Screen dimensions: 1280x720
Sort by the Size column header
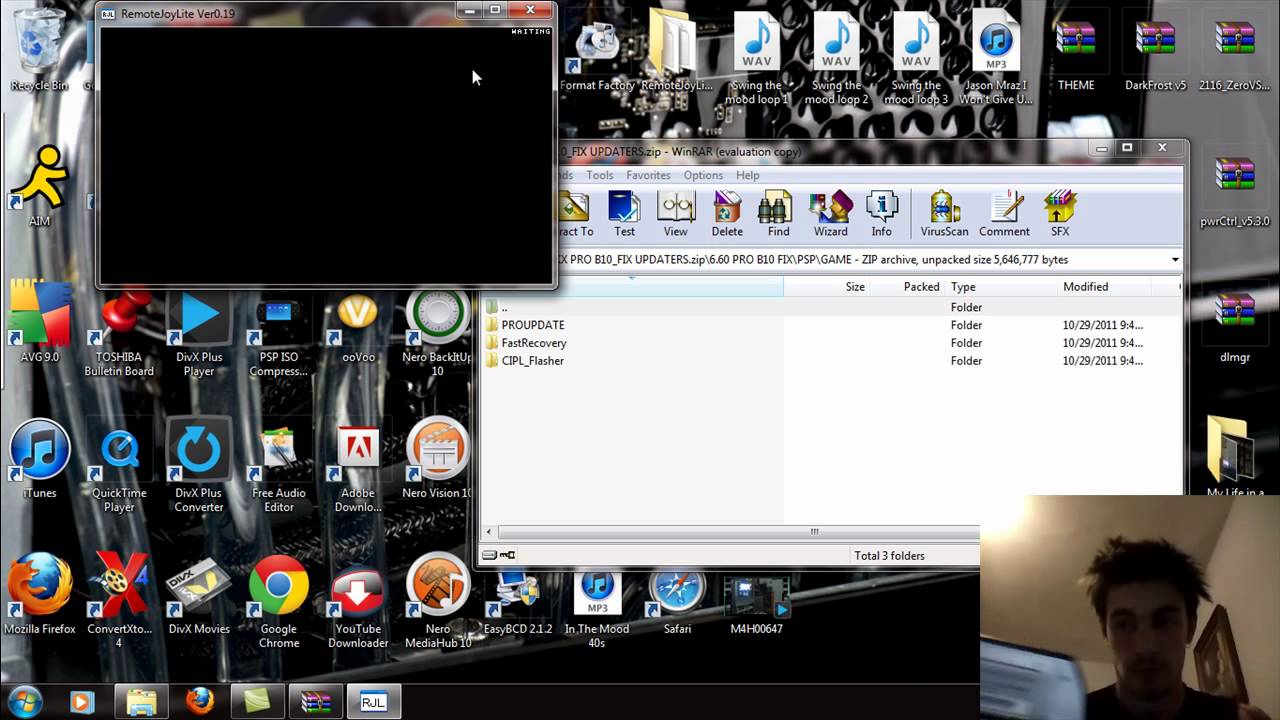827,287
